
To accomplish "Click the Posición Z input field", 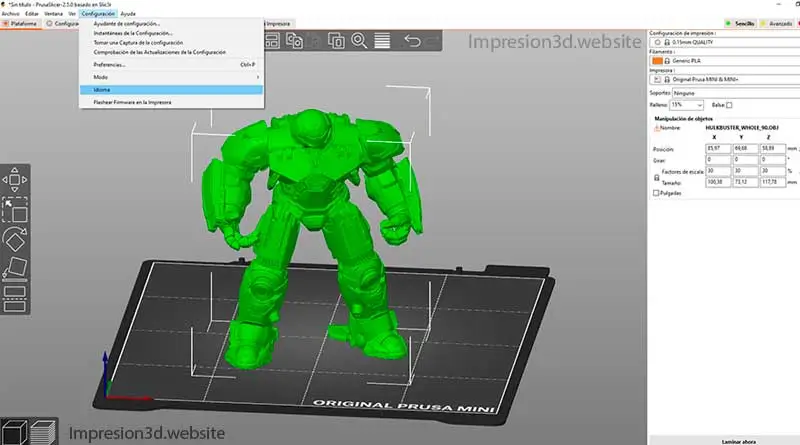I will [772, 149].
